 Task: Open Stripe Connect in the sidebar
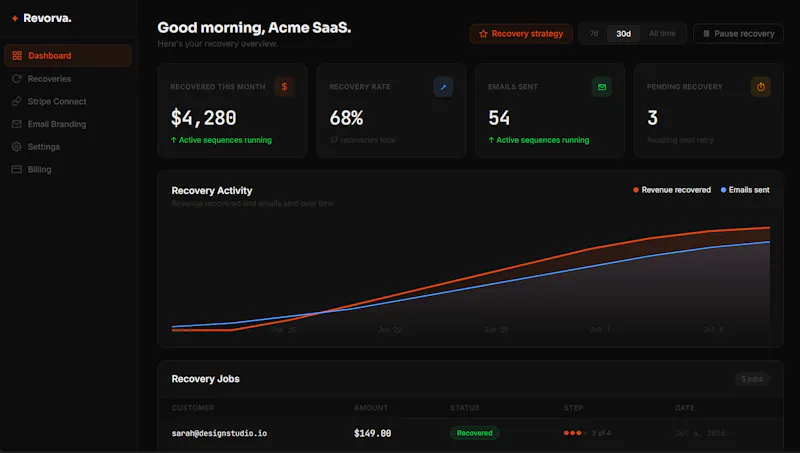pos(68,102)
